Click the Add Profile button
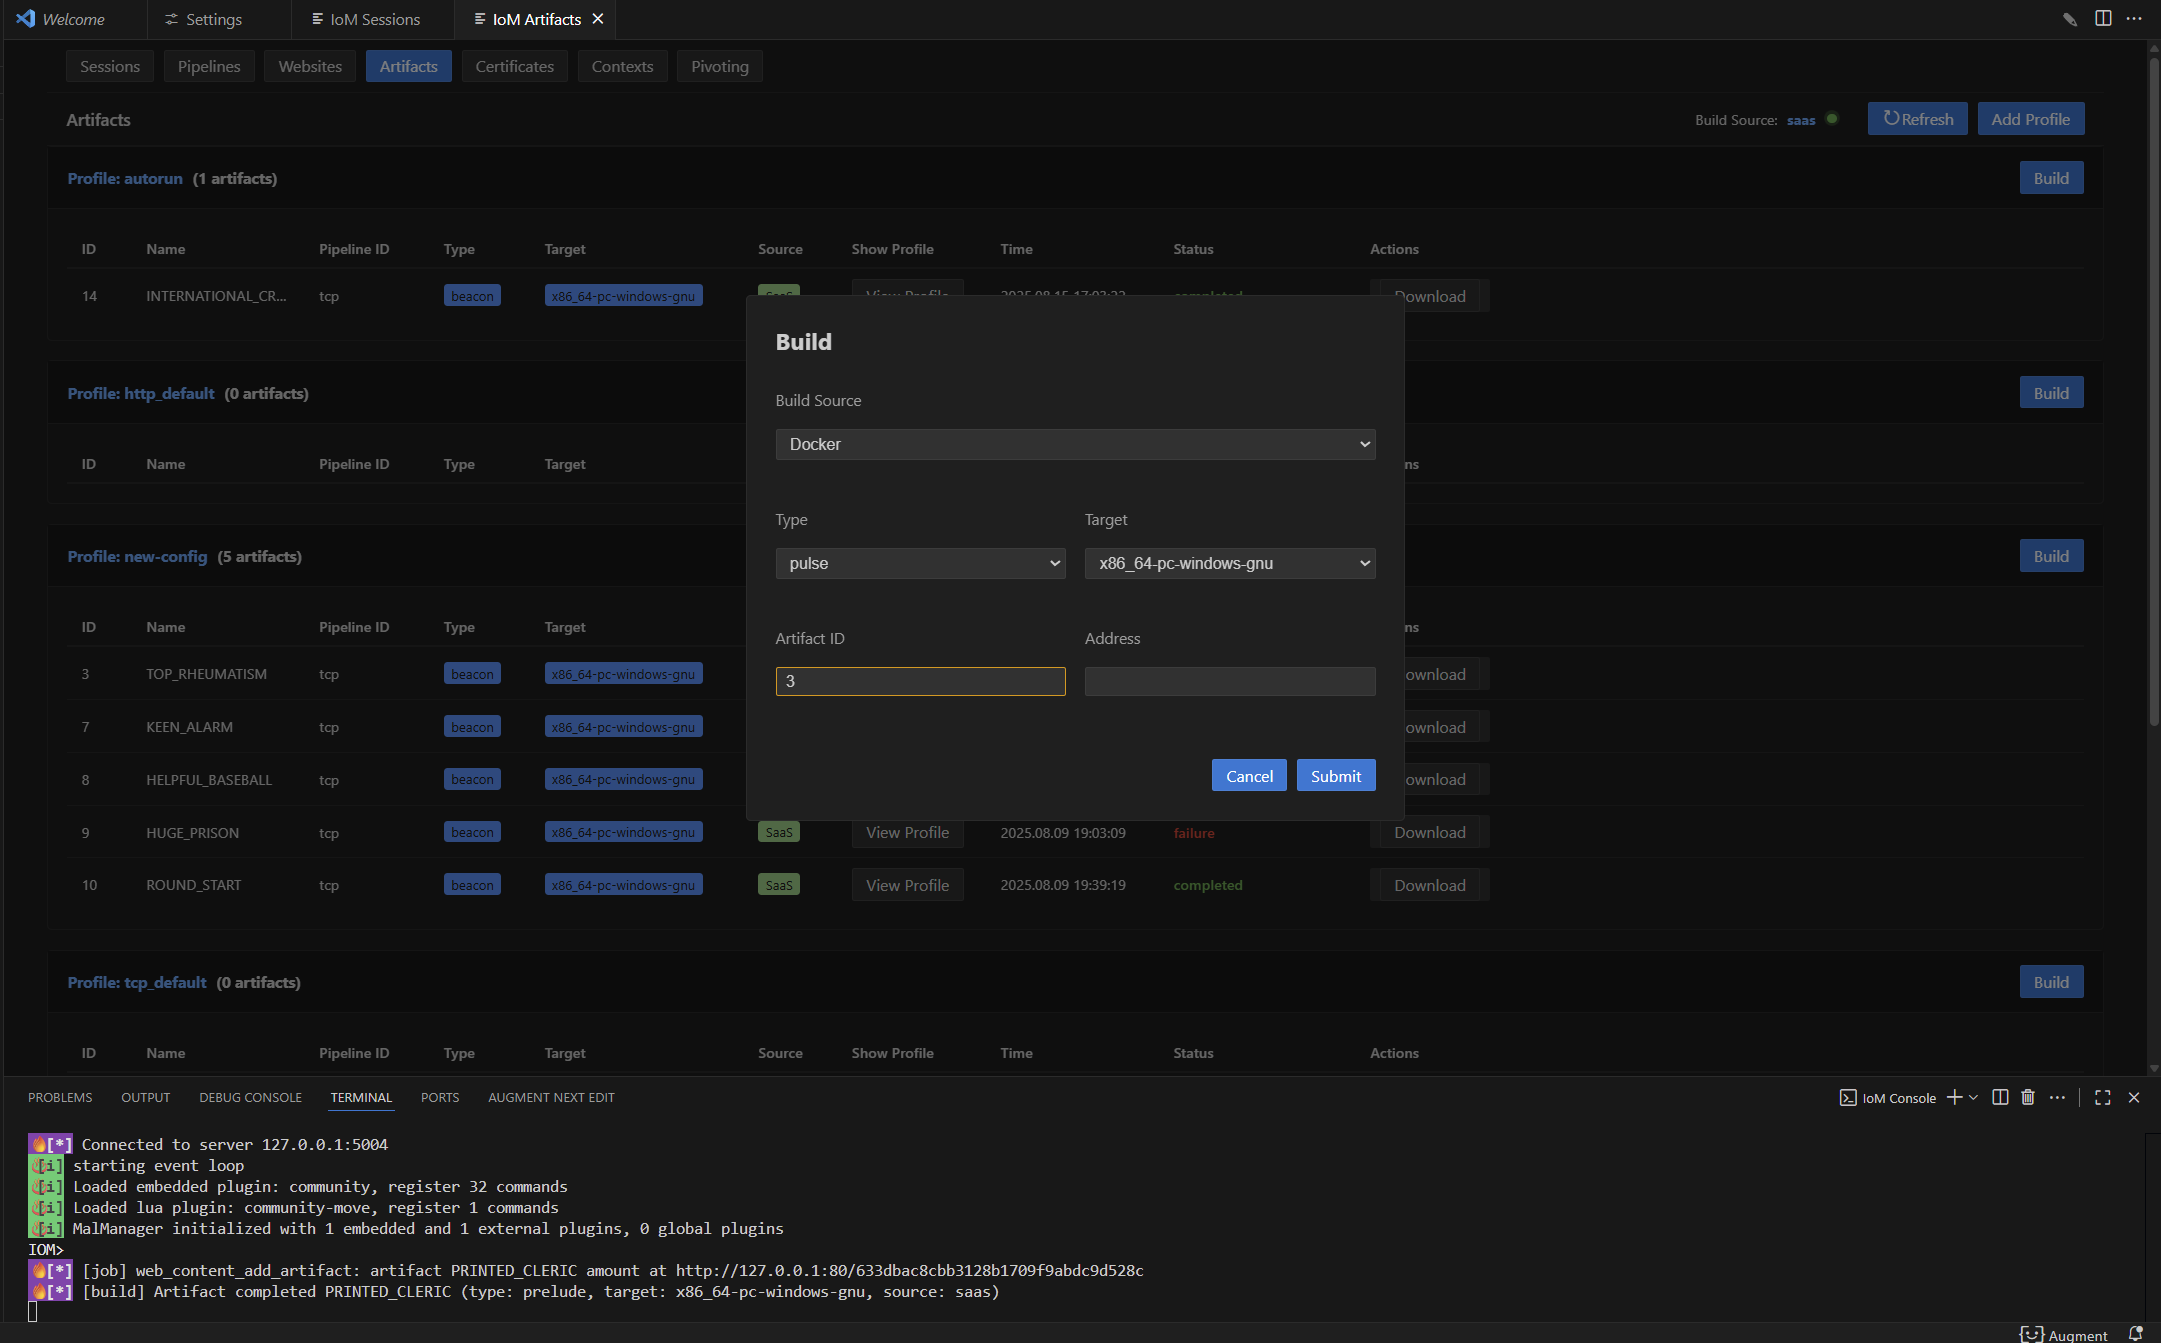This screenshot has height=1343, width=2161. (x=2030, y=118)
